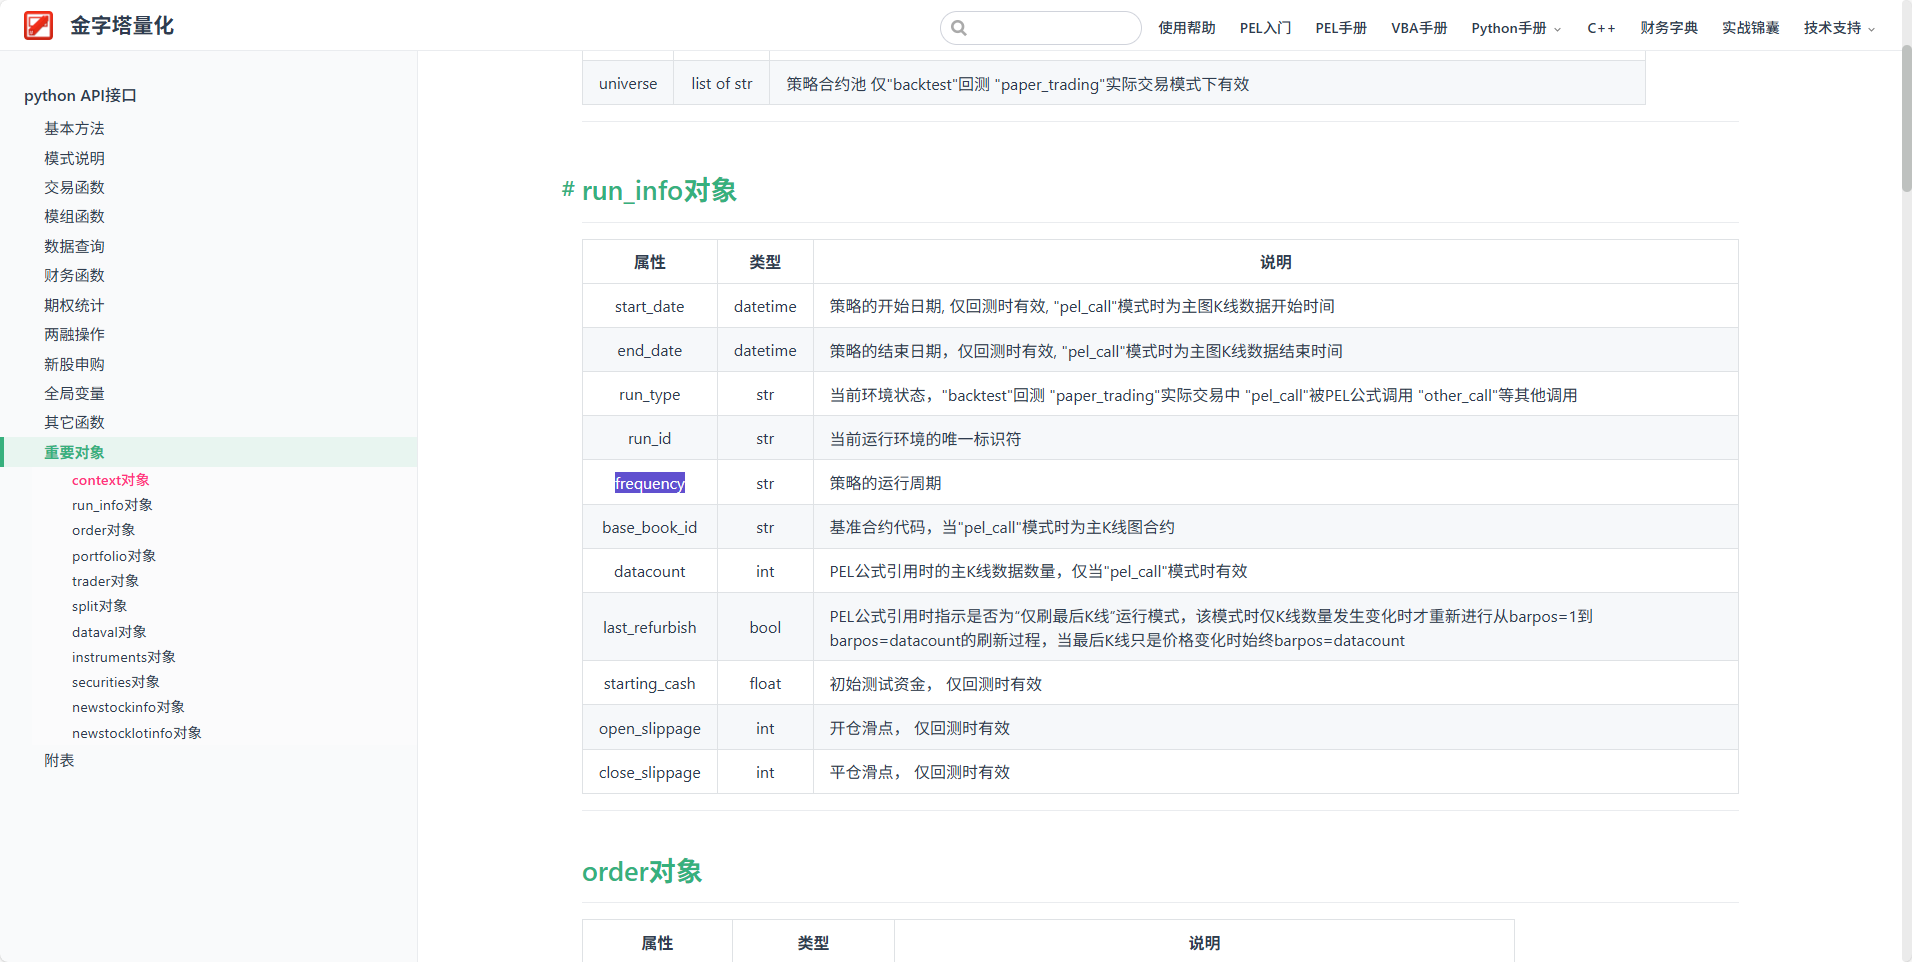
Task: Click the # anchor before run_info对象 heading
Action: click(x=568, y=189)
